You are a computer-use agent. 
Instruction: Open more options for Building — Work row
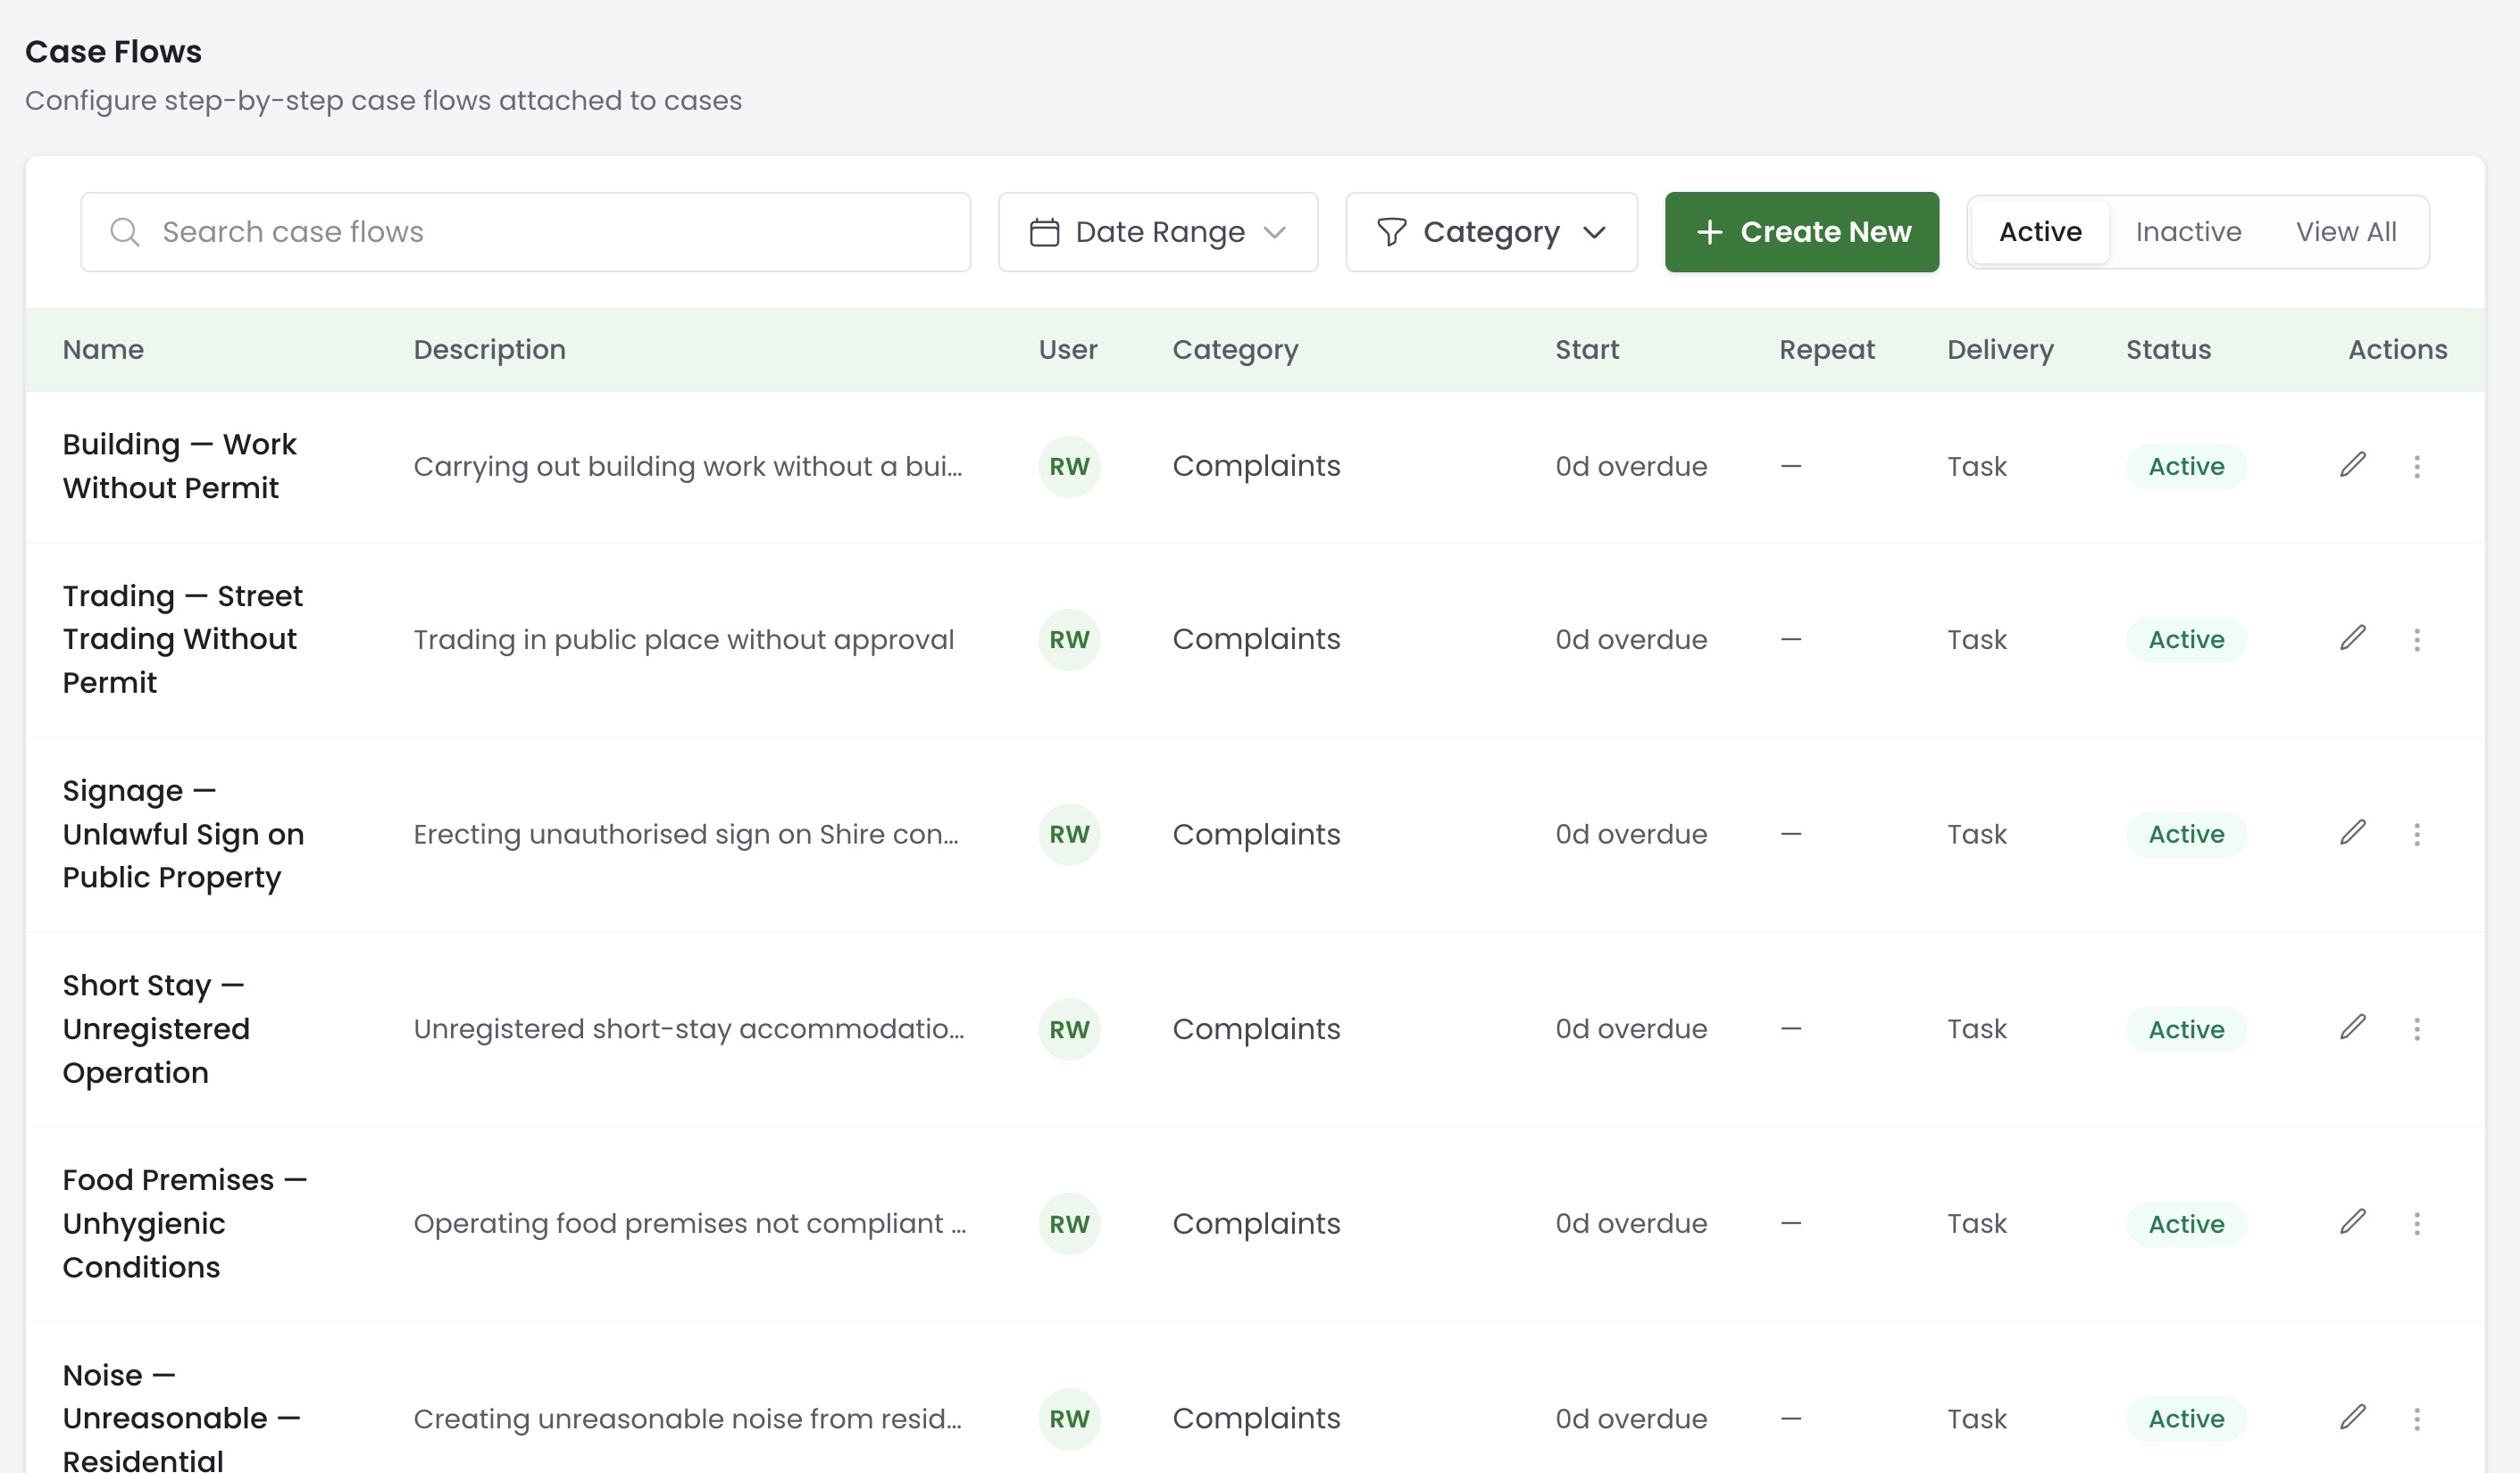pyautogui.click(x=2416, y=466)
